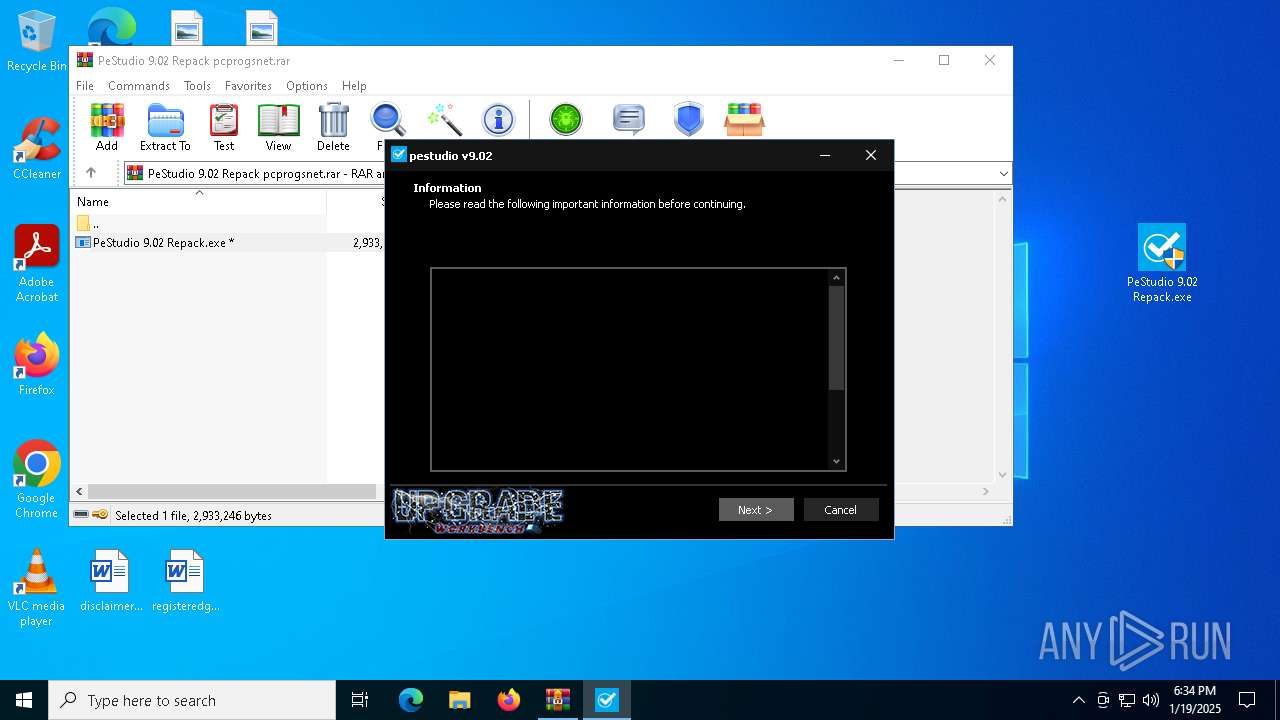The image size is (1280, 720).
Task: Click WinRAR status bar drive icon
Action: 81,515
